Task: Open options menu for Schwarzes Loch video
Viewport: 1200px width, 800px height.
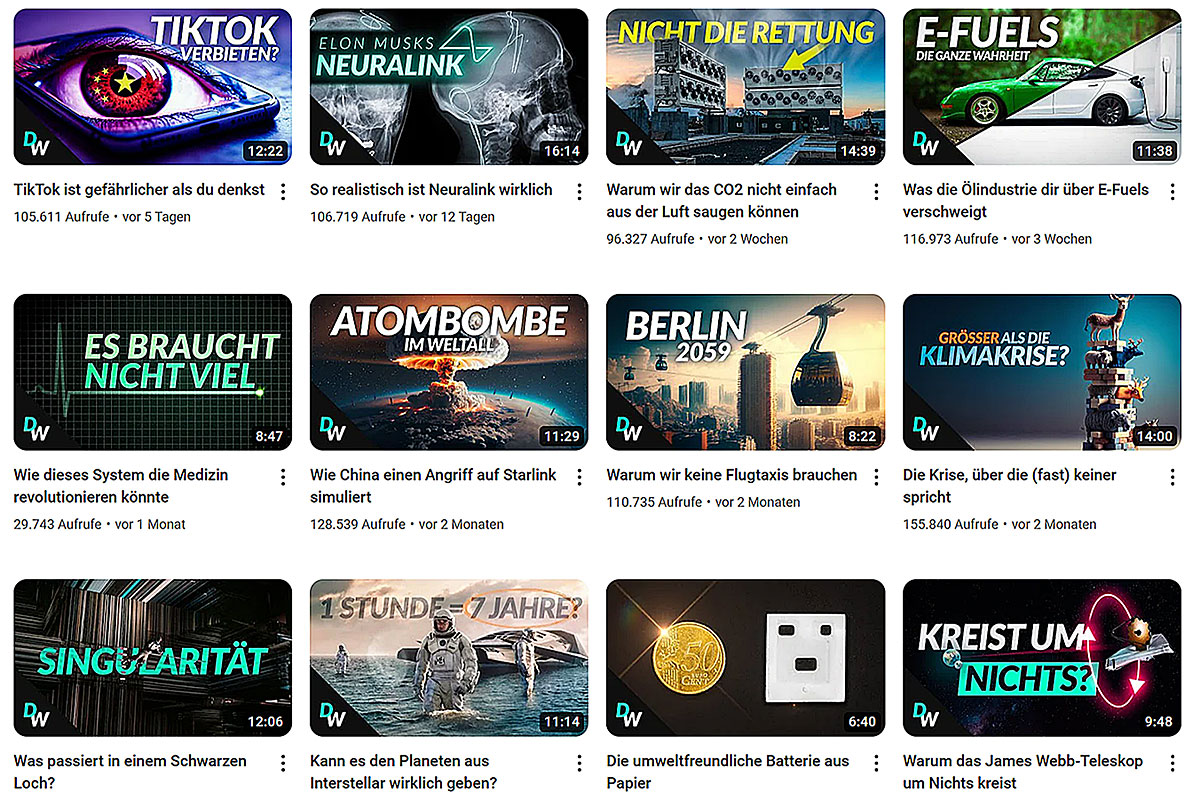Action: coord(283,763)
